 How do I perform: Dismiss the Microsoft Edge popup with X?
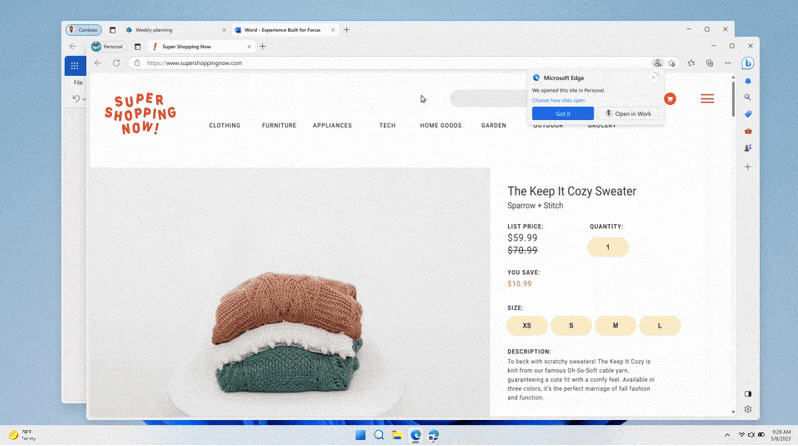point(654,76)
